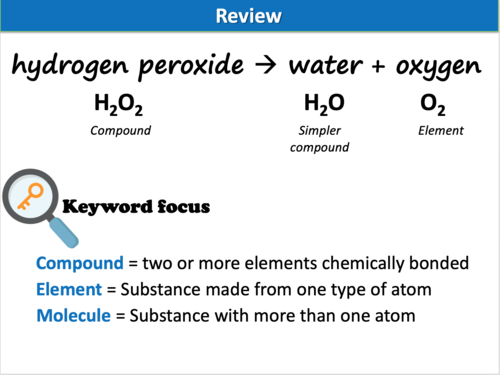Click the reaction arrow symbol
The height and width of the screenshot is (375, 500).
coord(266,64)
